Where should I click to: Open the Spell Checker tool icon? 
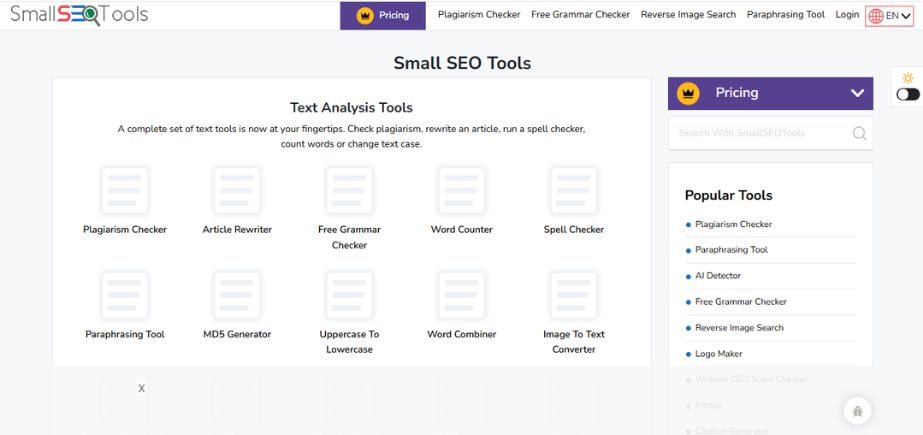(x=573, y=191)
